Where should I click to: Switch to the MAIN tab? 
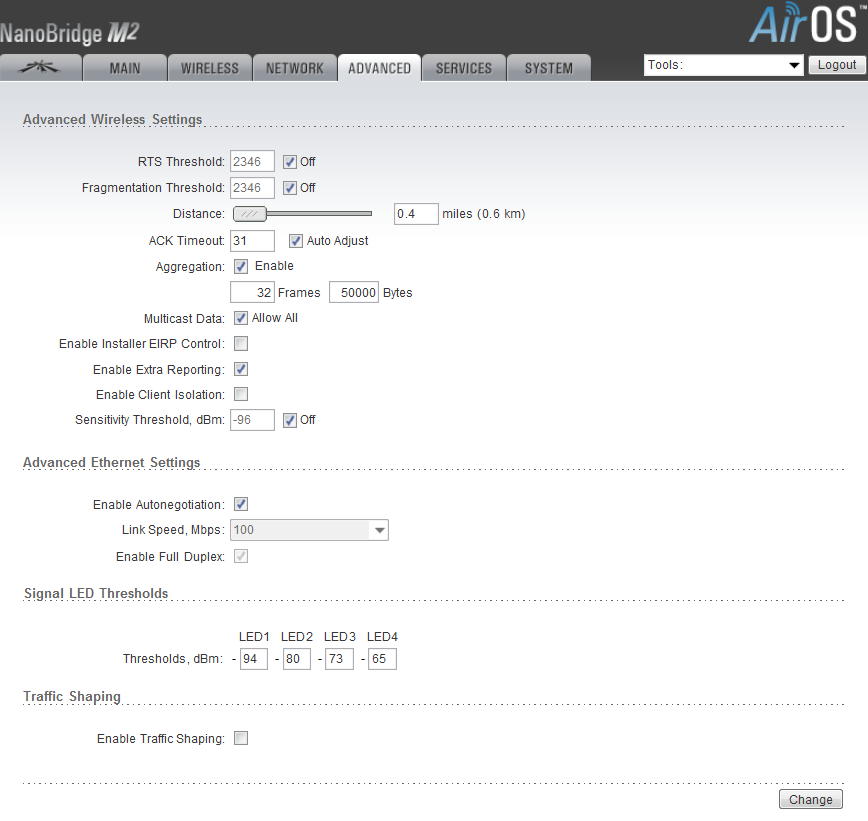click(125, 68)
